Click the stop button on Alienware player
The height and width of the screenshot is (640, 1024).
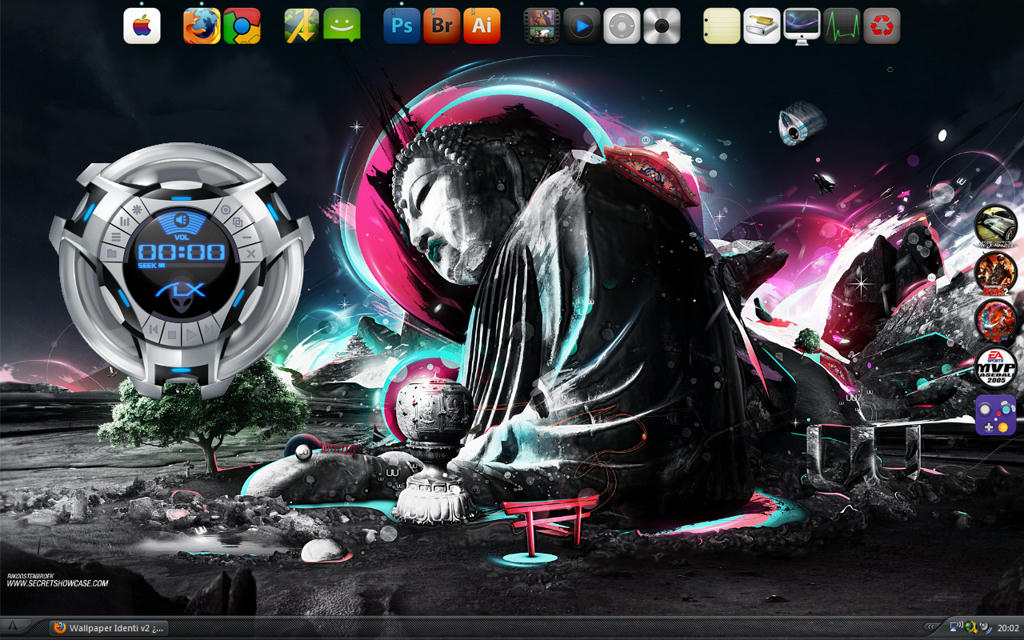coord(172,336)
